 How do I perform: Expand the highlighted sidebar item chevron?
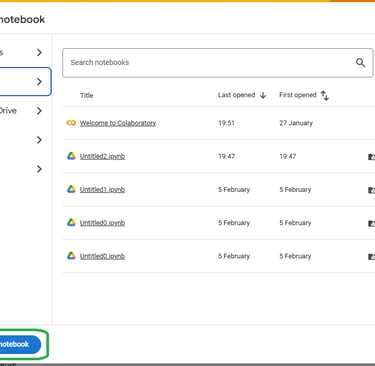(39, 82)
